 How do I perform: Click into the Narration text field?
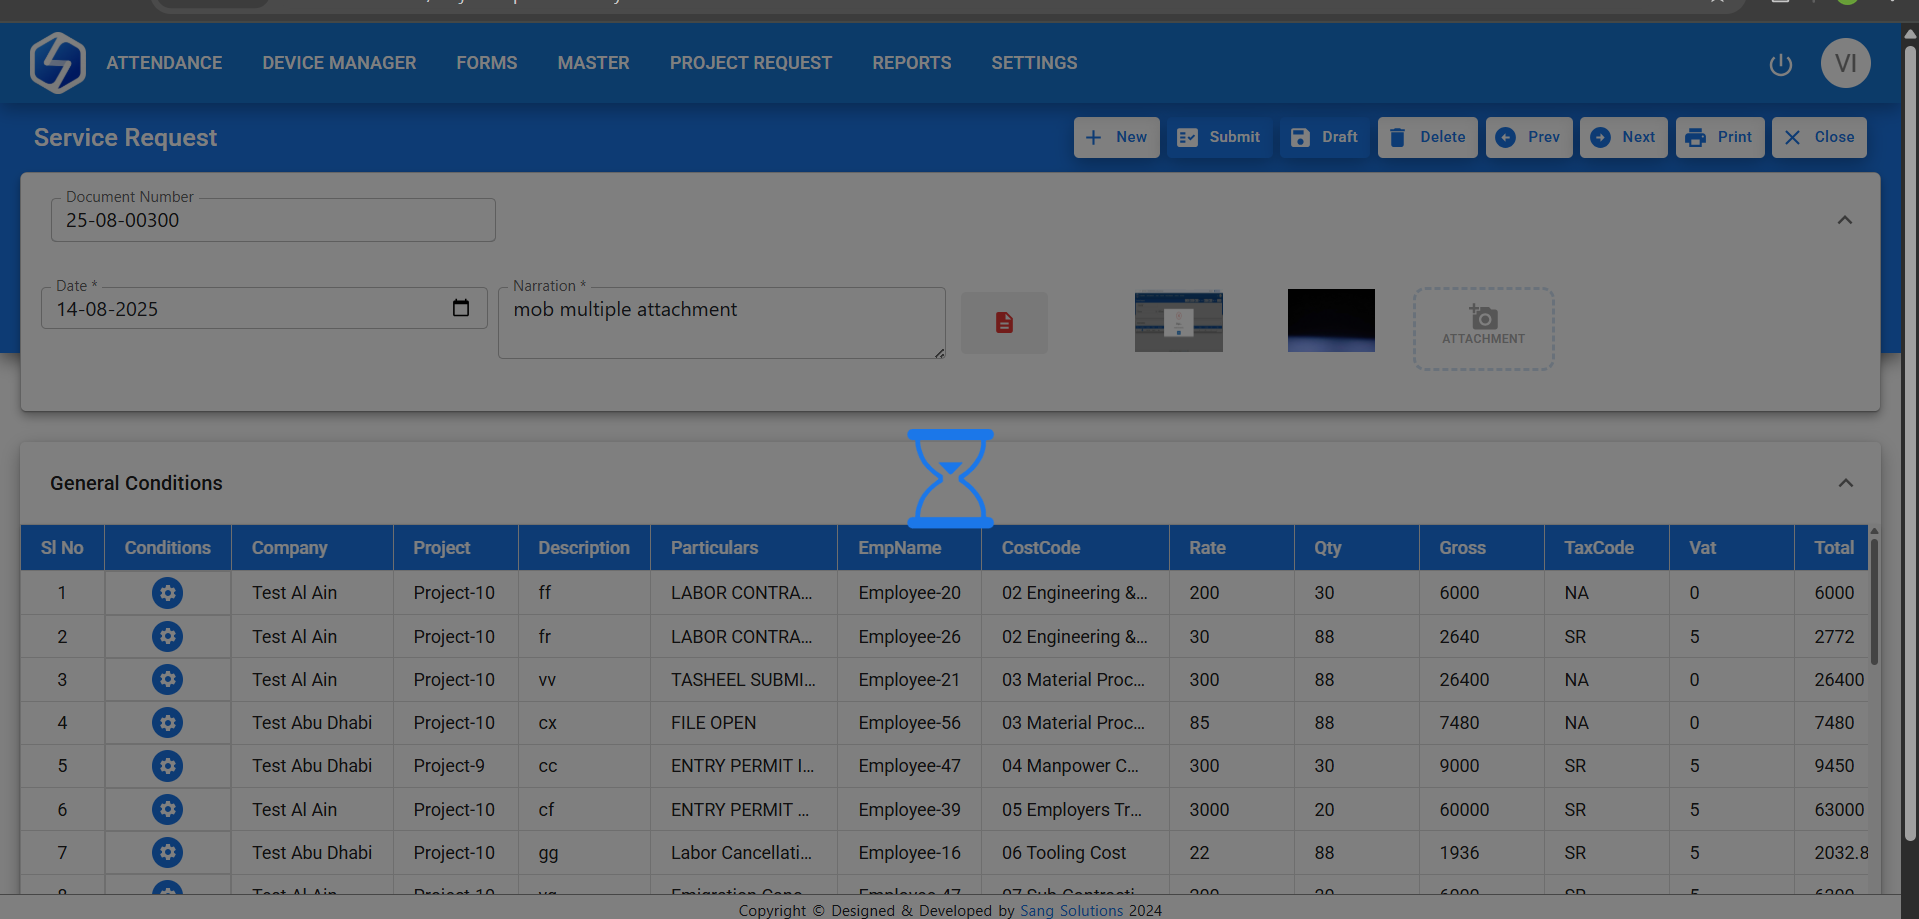[x=720, y=322]
